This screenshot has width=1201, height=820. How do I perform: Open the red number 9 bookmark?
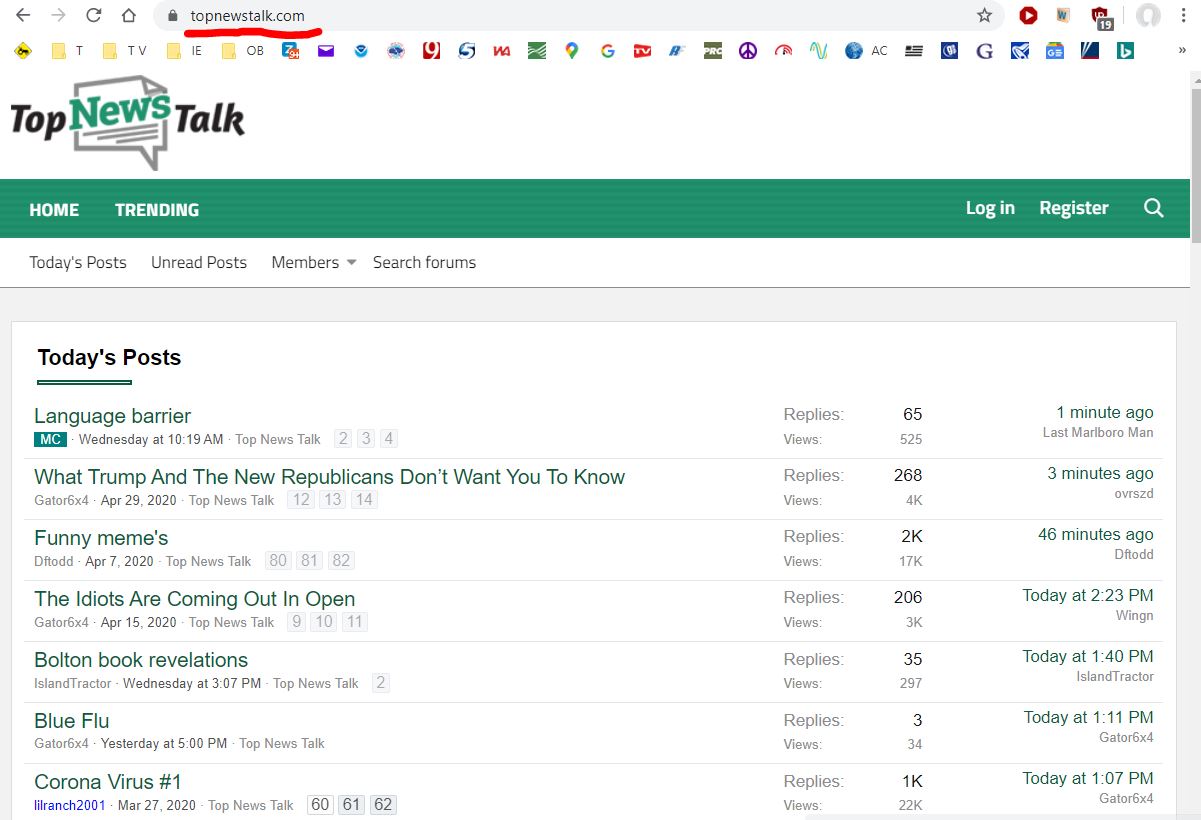tap(431, 50)
